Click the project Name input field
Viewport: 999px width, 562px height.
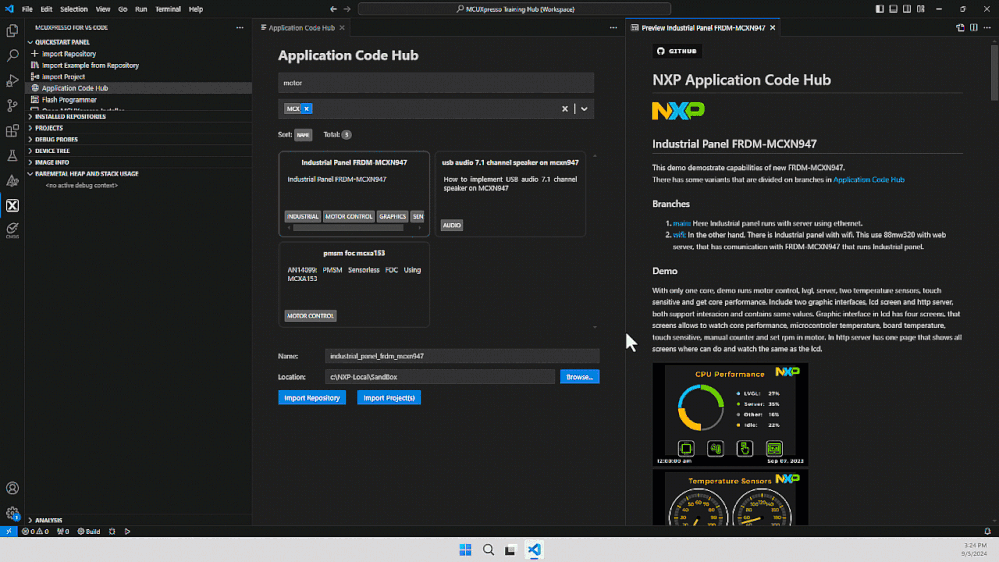[462, 356]
